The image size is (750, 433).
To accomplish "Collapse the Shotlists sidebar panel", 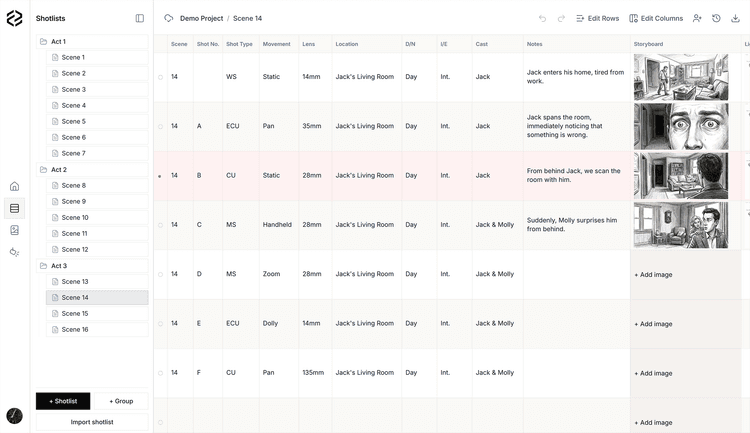I will [140, 18].
